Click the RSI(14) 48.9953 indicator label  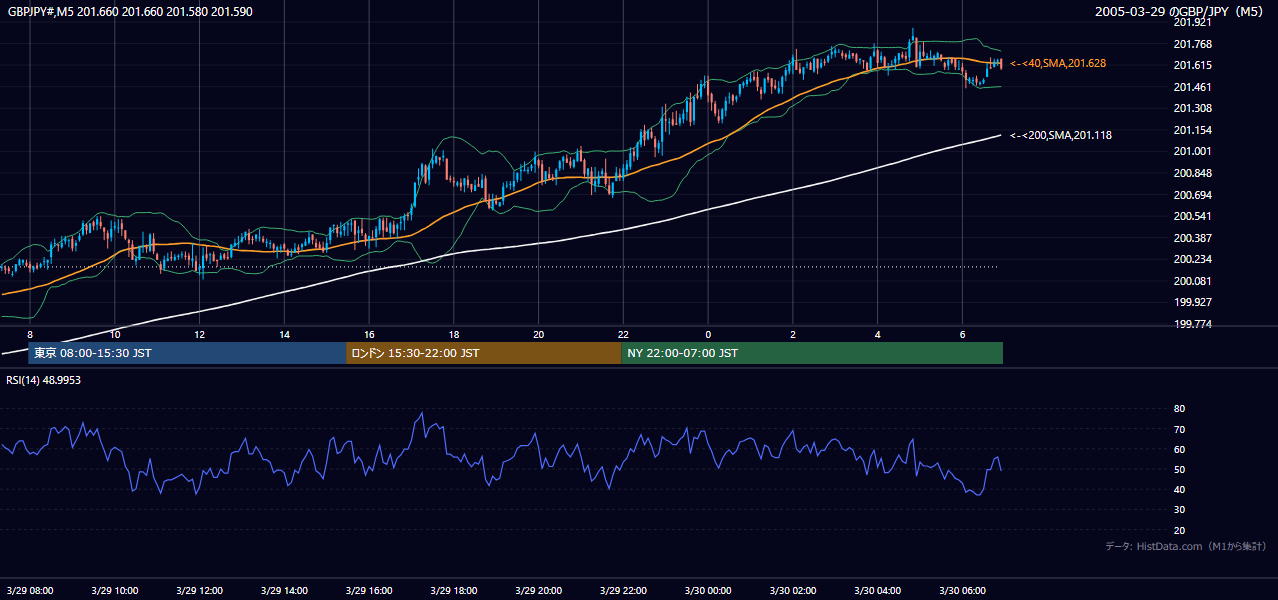[43, 381]
